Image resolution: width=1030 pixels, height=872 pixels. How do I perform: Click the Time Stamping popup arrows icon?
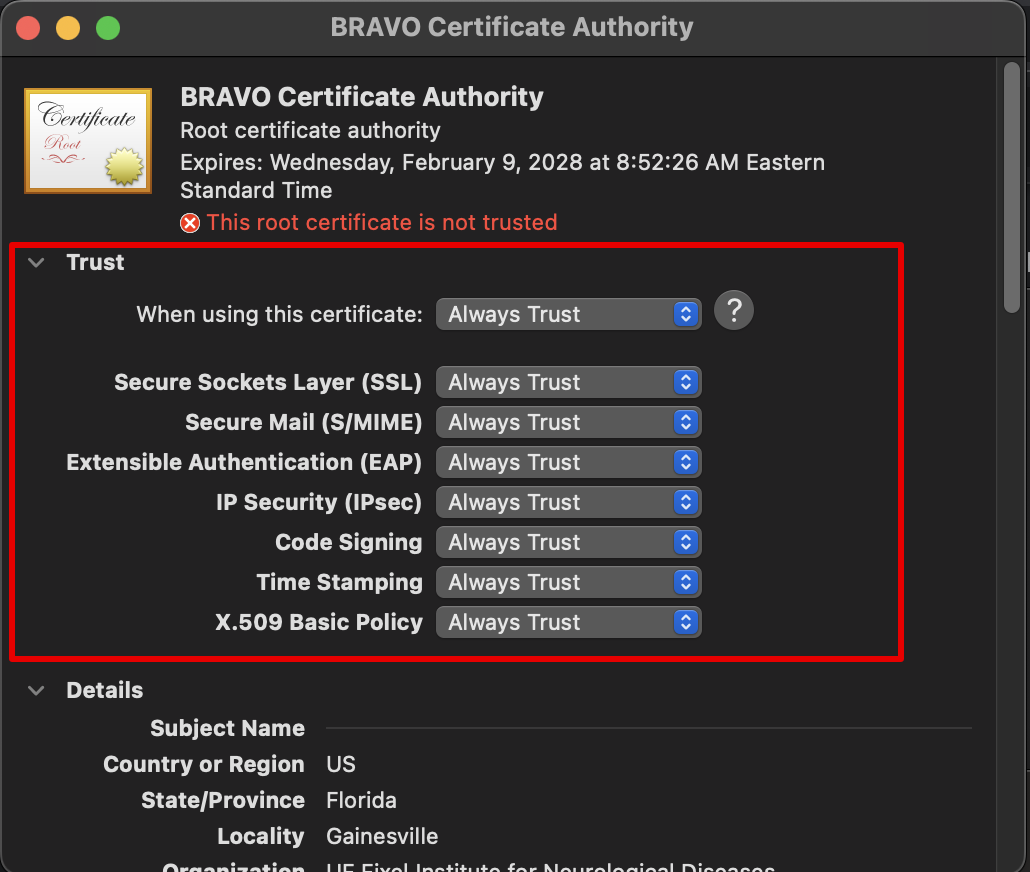coord(686,582)
